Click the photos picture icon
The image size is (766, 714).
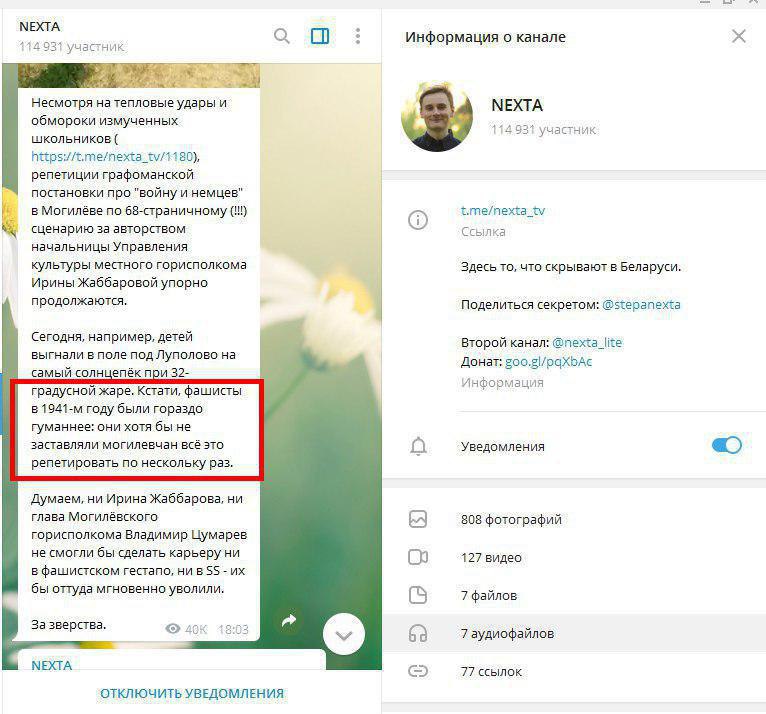pyautogui.click(x=418, y=519)
